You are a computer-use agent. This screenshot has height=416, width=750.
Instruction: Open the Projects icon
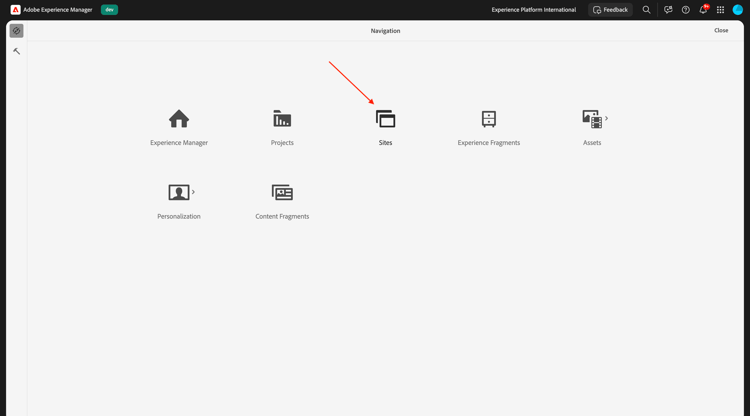(x=282, y=119)
